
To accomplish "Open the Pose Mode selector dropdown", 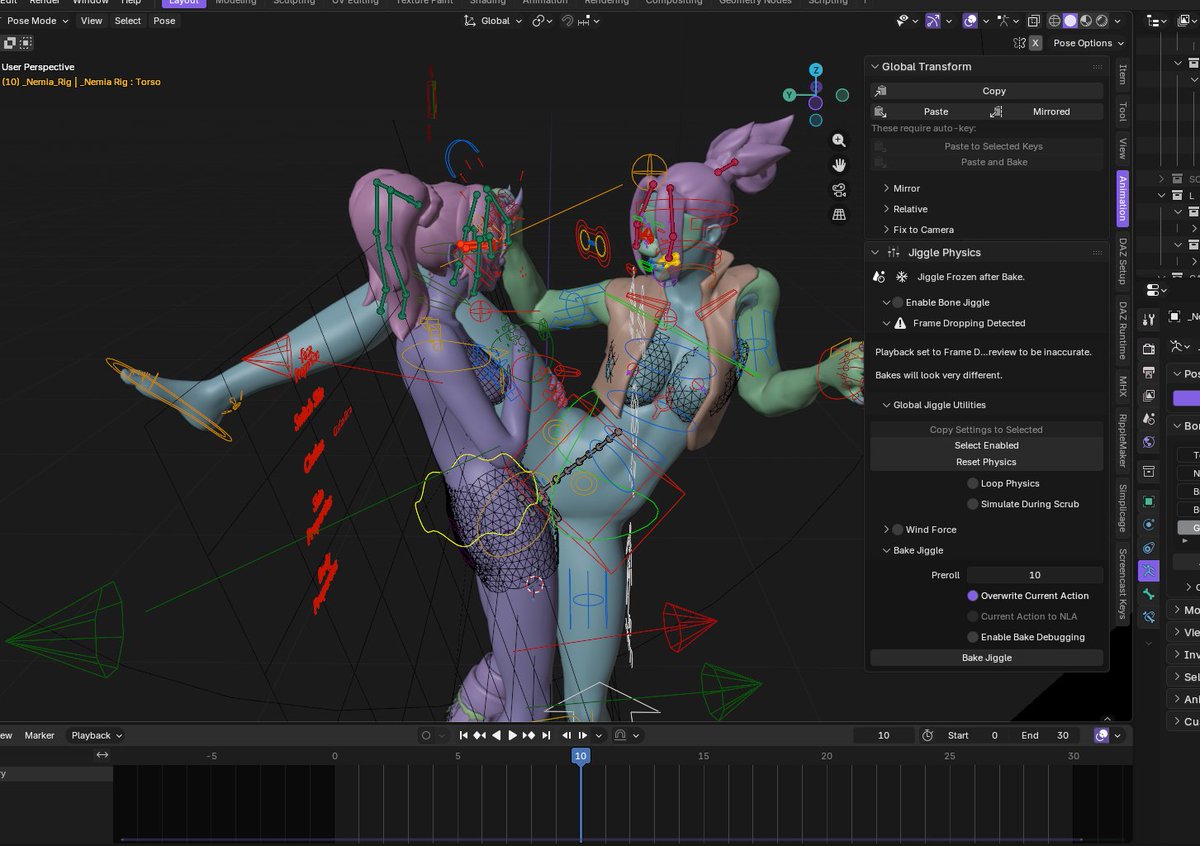I will [x=36, y=20].
